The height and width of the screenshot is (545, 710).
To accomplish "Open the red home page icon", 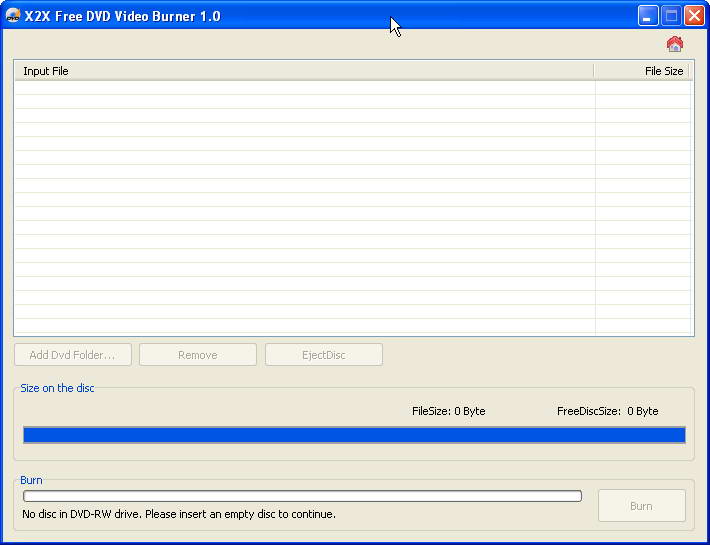I will coord(675,44).
